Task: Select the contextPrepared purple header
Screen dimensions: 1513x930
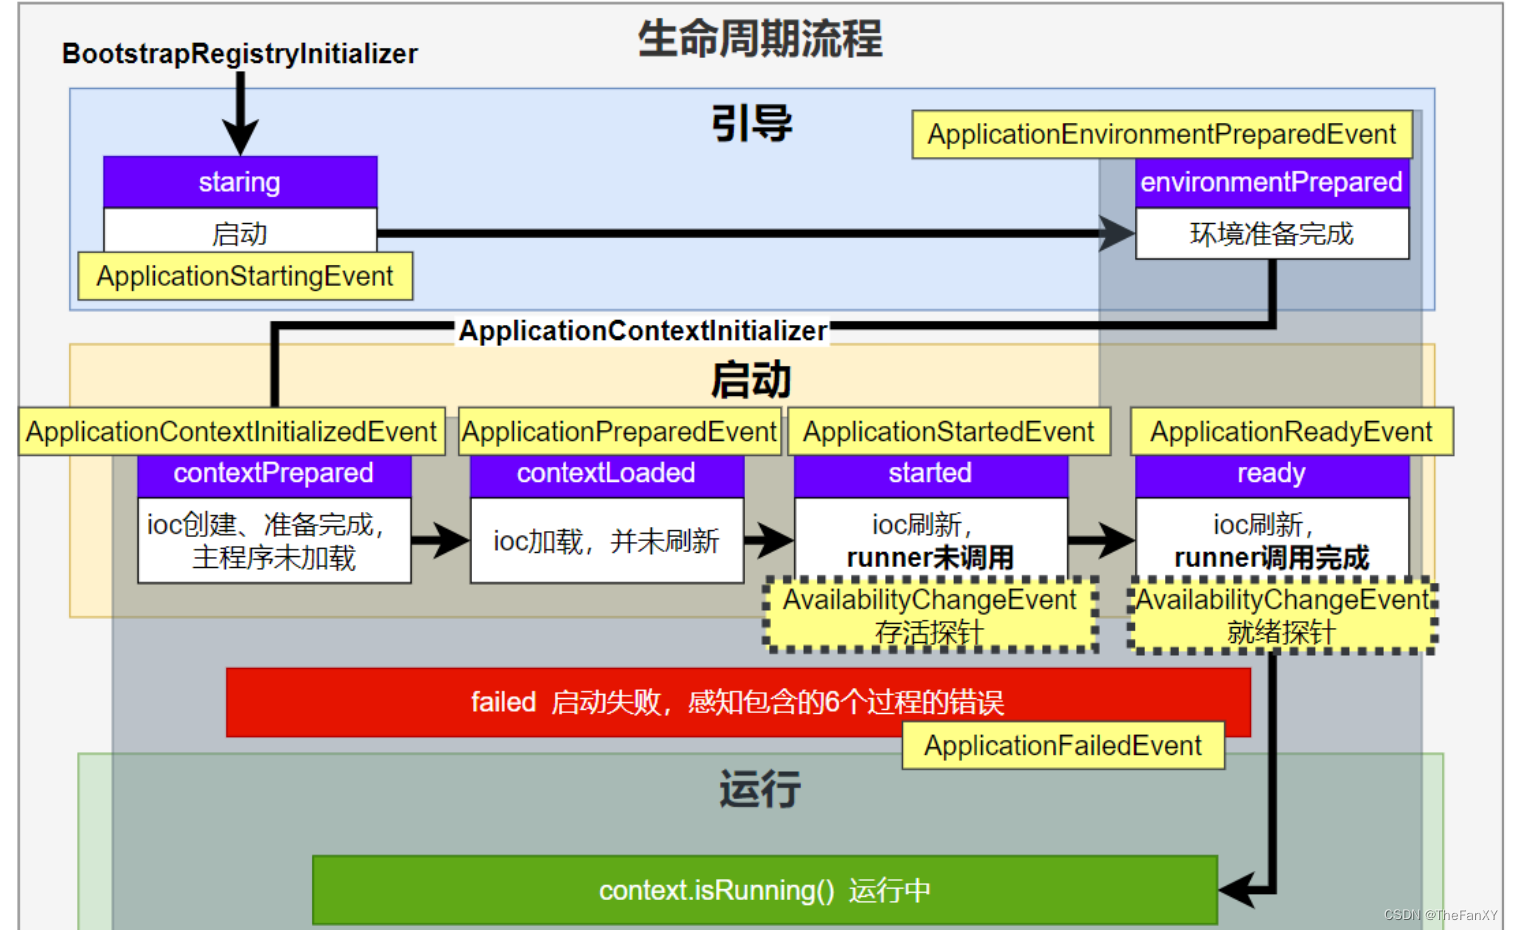Action: click(x=274, y=474)
